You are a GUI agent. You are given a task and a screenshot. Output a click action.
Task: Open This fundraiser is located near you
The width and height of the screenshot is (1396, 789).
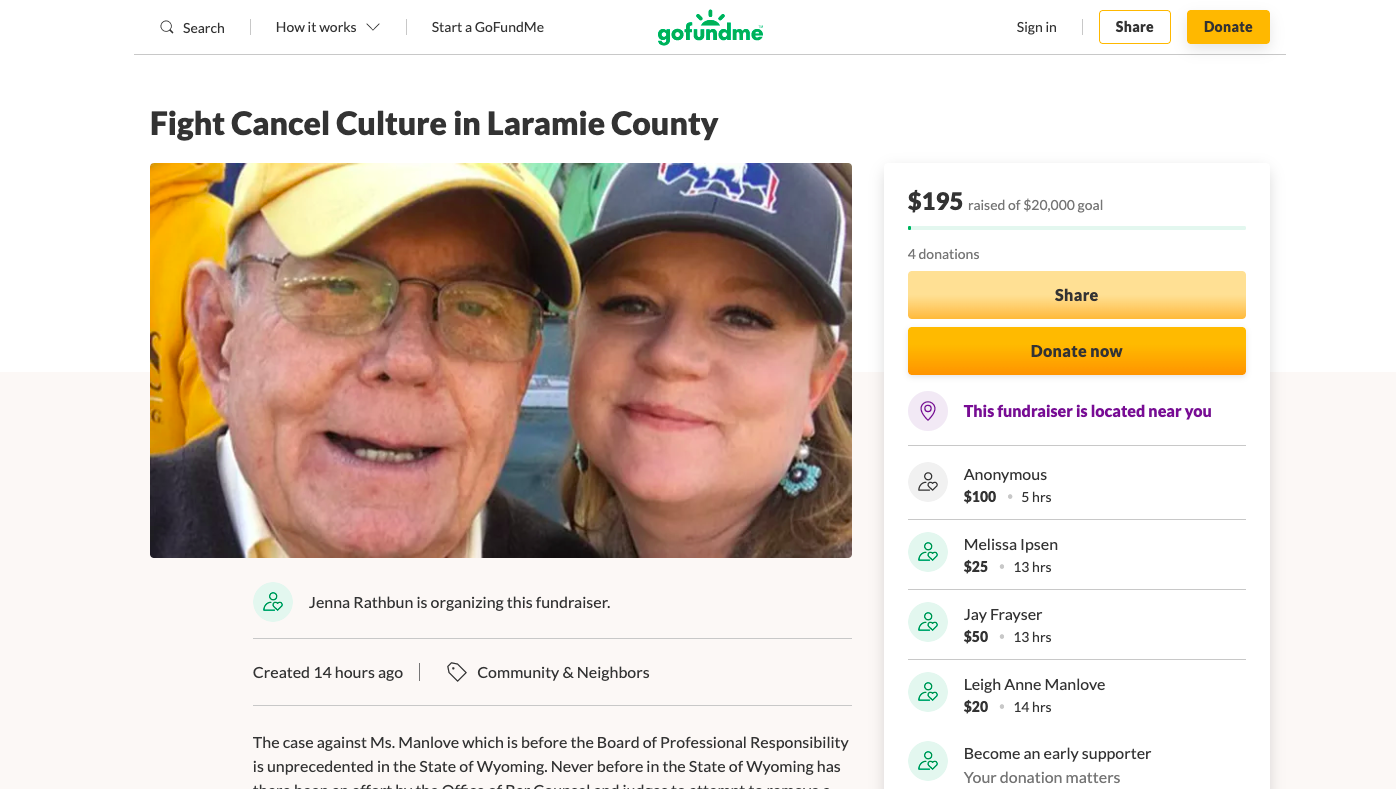1087,411
